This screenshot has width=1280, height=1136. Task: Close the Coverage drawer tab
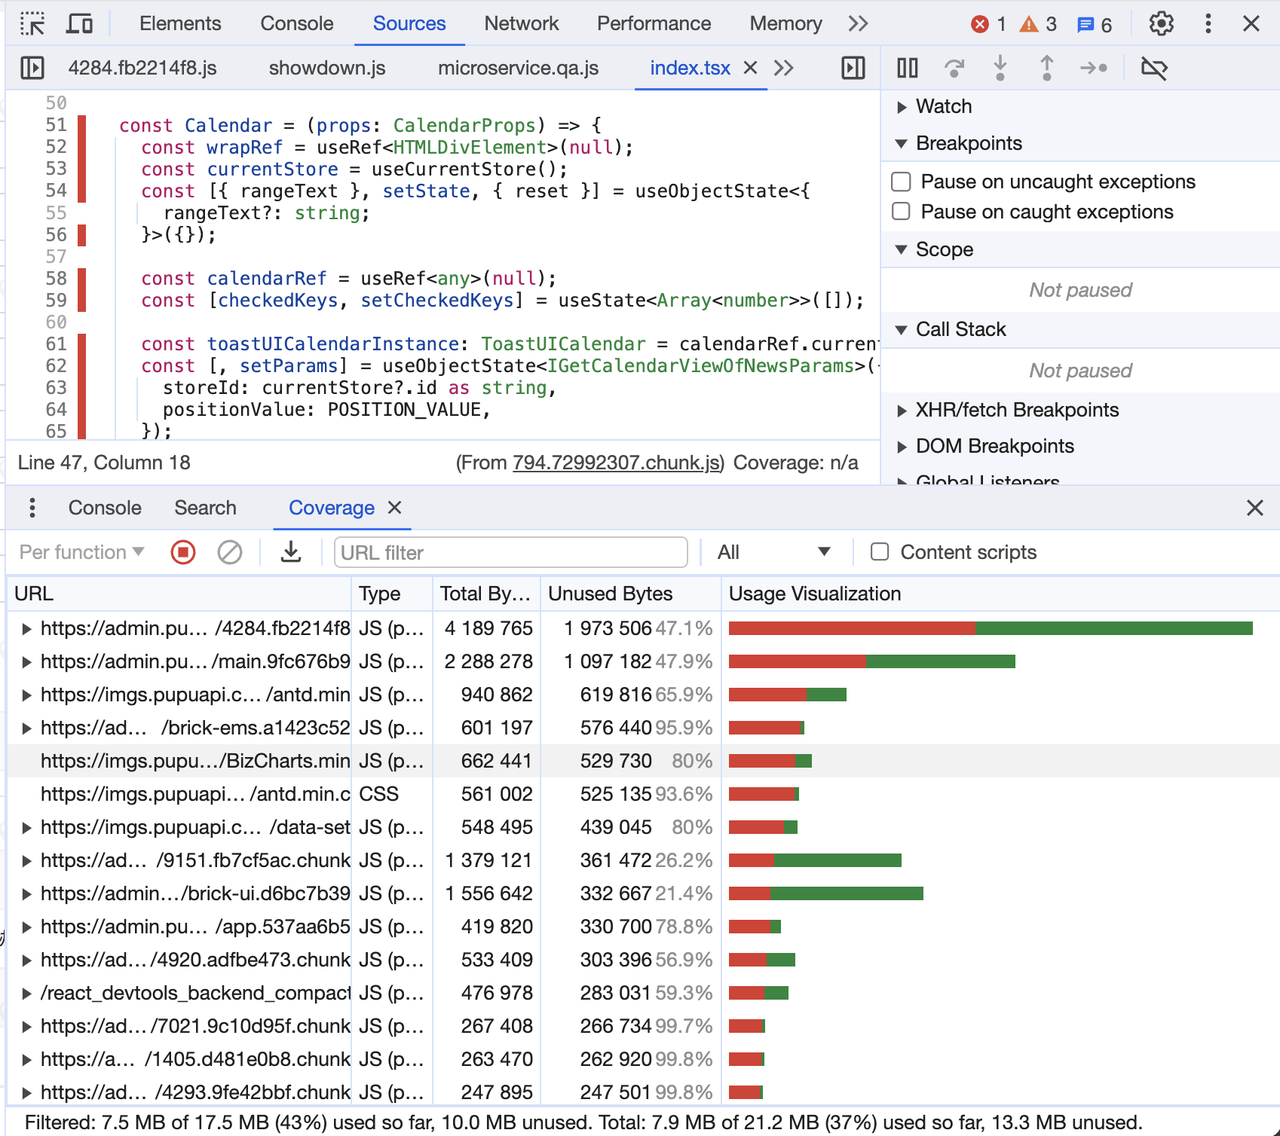coord(395,508)
